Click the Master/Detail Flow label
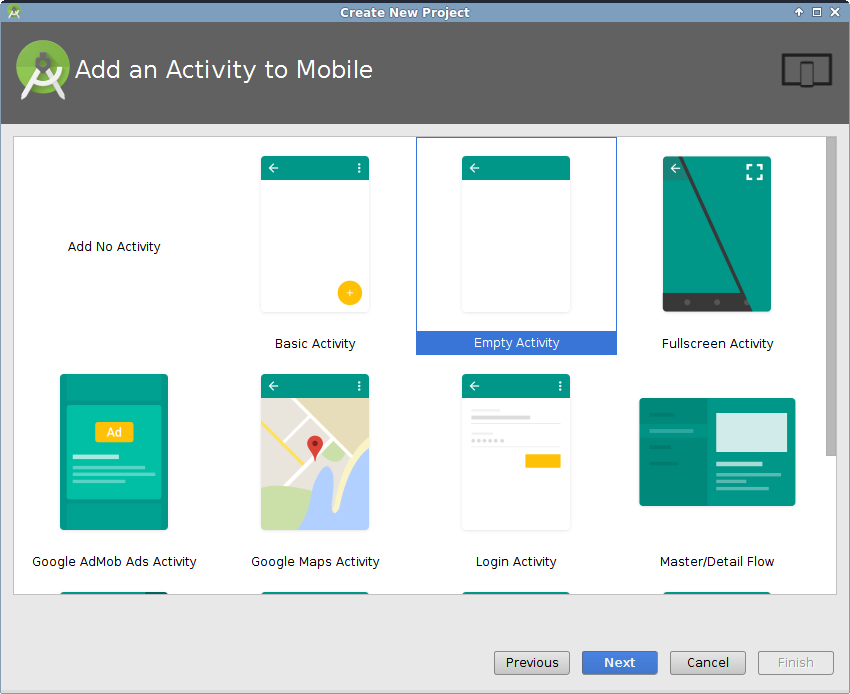 click(717, 562)
